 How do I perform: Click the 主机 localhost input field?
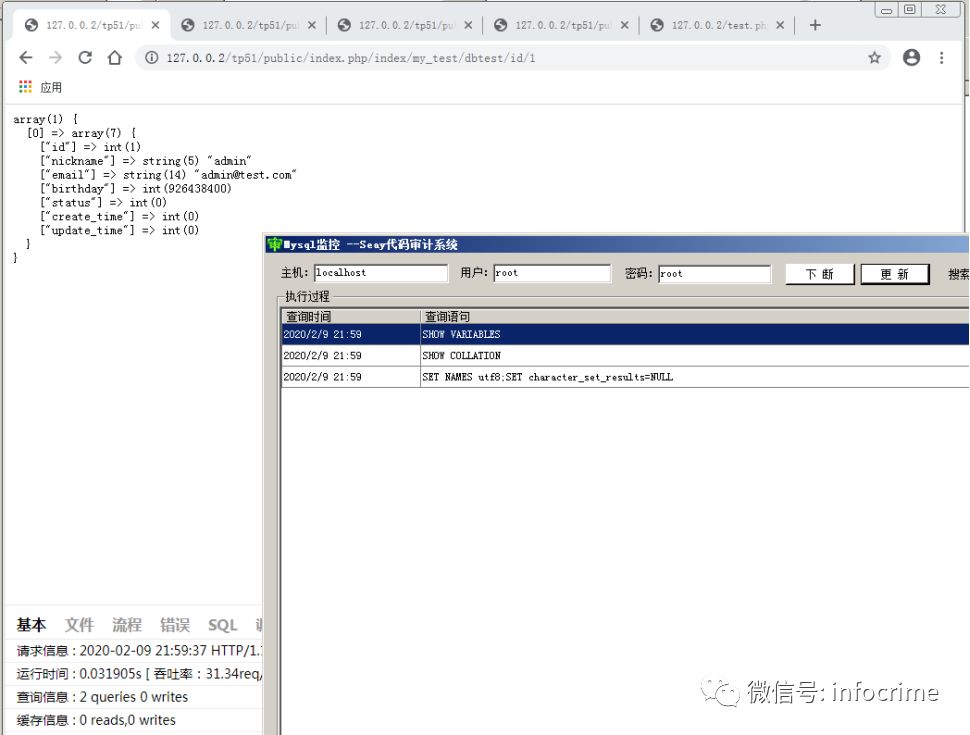coord(380,273)
